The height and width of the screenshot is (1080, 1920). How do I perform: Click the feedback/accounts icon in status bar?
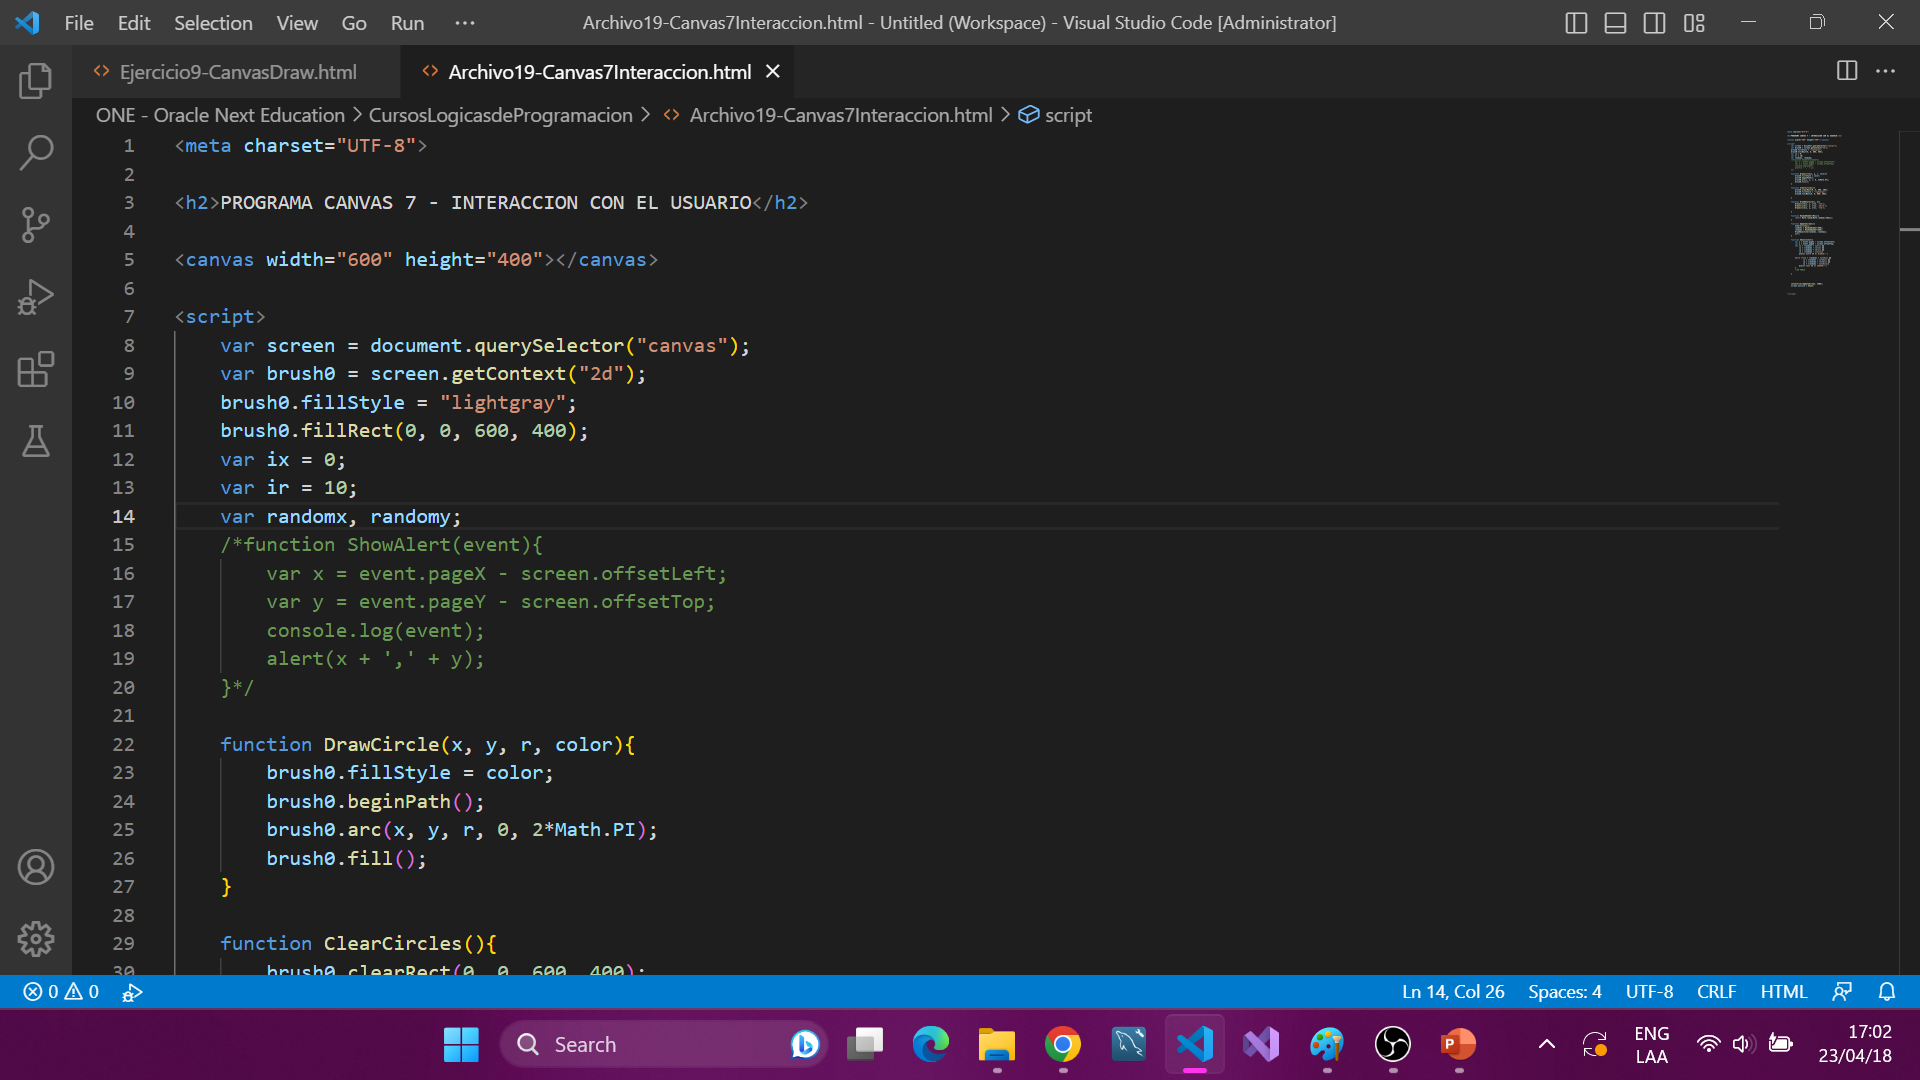[x=1842, y=992]
